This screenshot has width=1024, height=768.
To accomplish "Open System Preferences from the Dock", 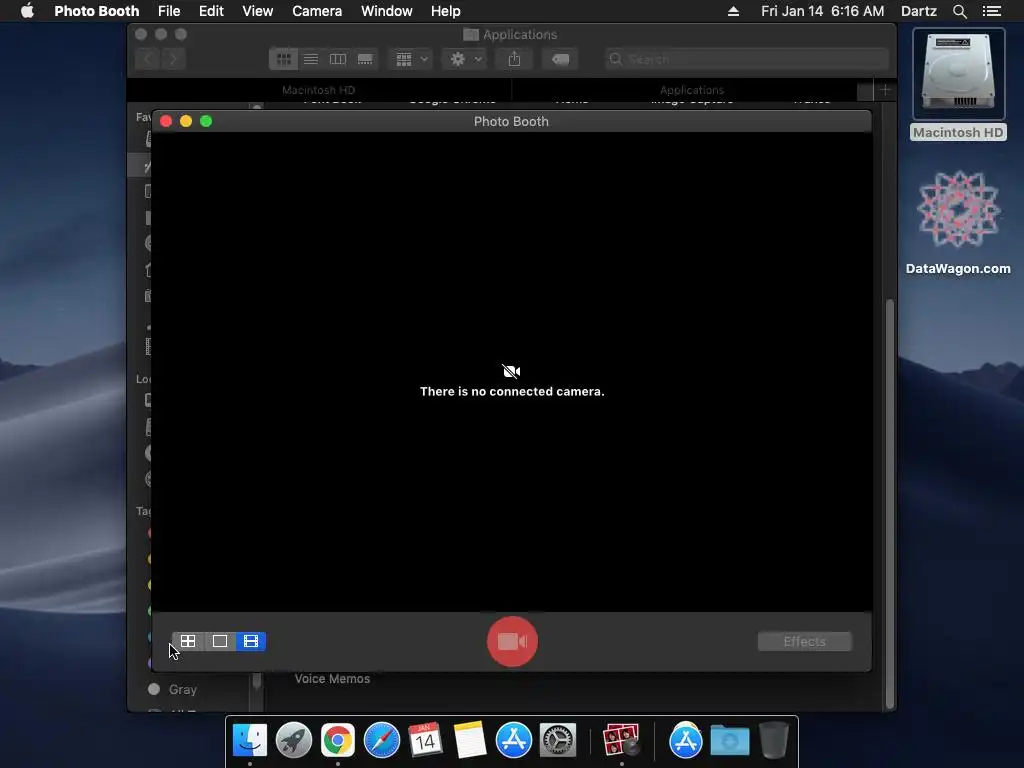I will coord(558,741).
